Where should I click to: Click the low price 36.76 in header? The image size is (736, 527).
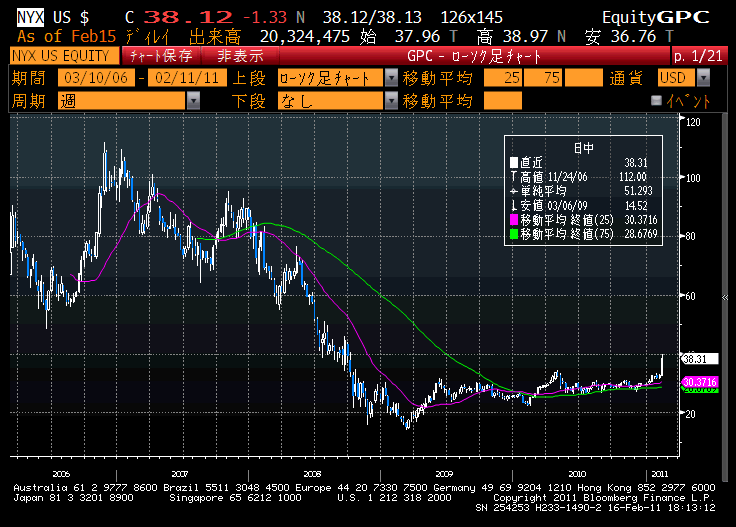(x=633, y=36)
